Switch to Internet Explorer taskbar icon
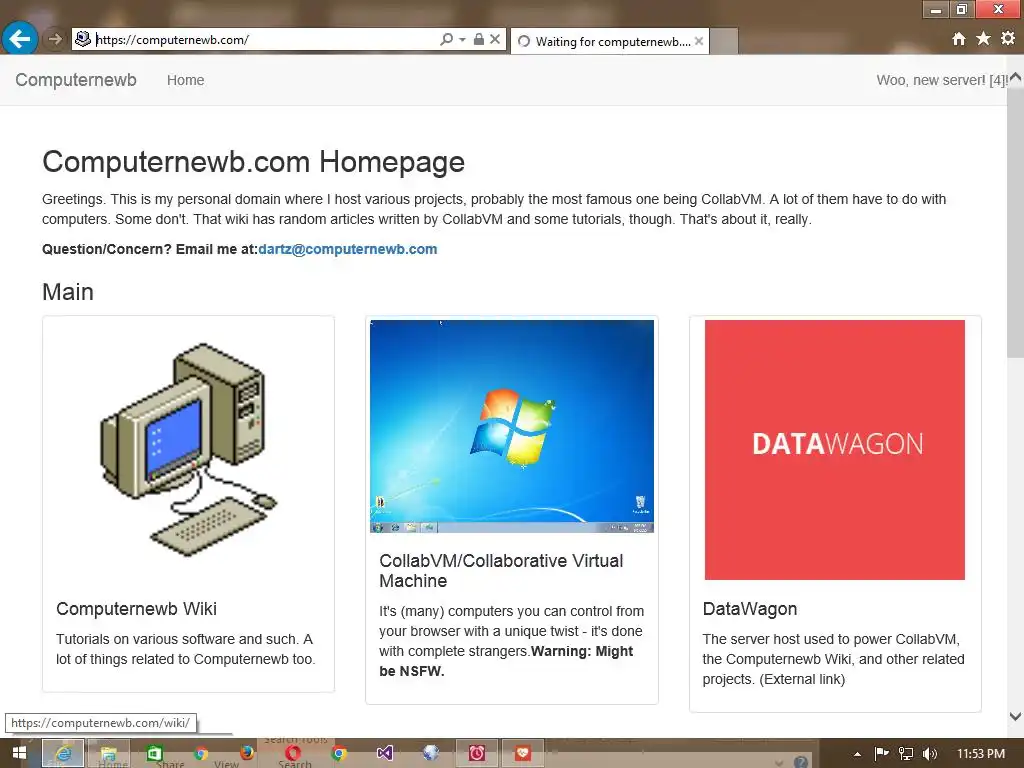Image resolution: width=1024 pixels, height=768 pixels. point(63,753)
